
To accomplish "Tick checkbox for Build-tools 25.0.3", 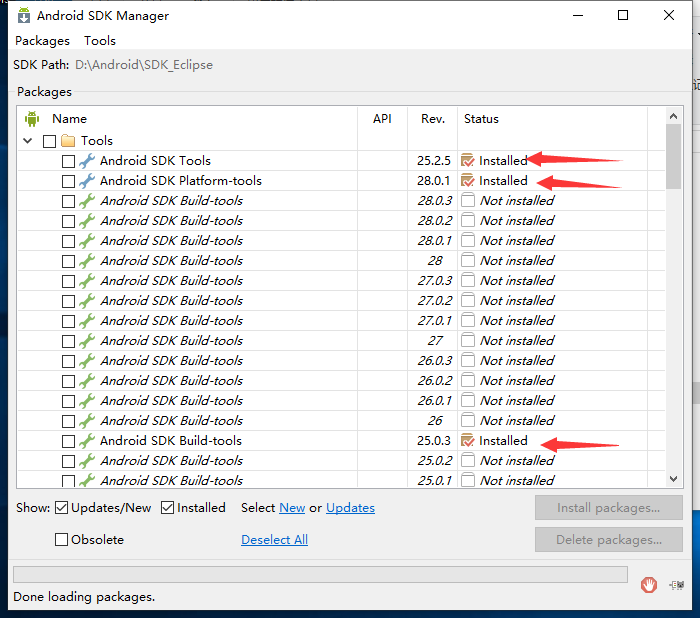I will click(x=68, y=441).
